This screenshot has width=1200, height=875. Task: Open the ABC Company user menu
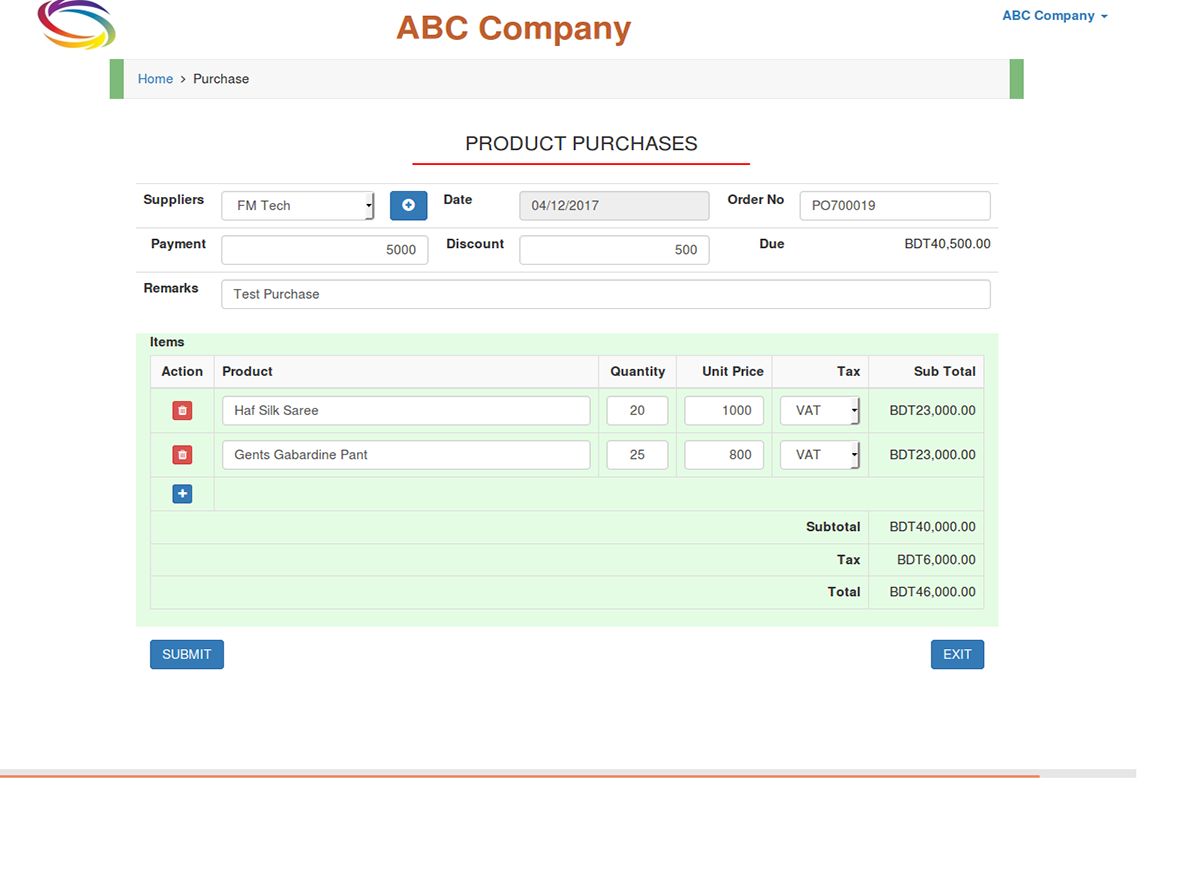[1054, 16]
